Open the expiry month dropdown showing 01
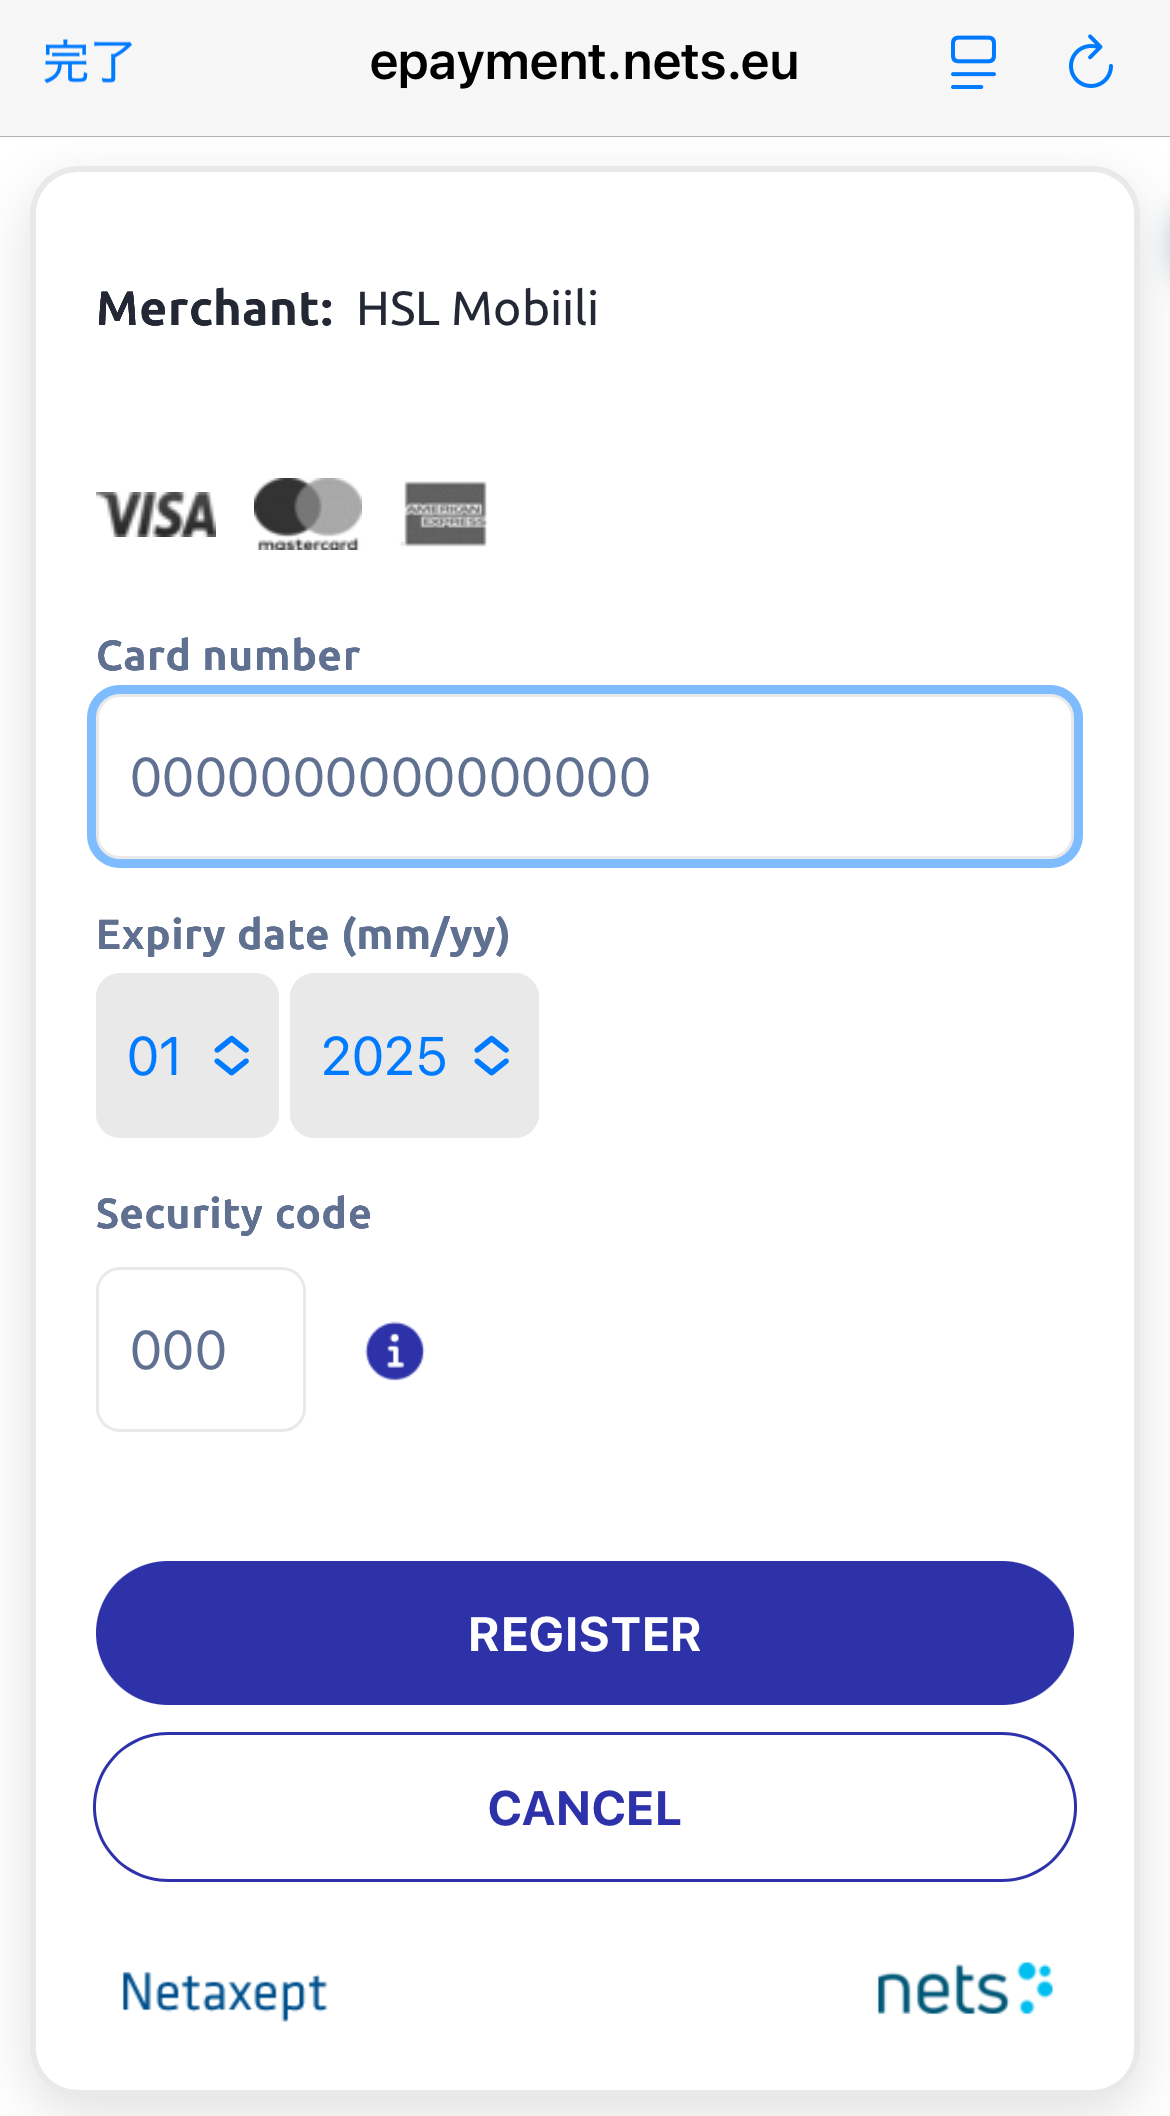The width and height of the screenshot is (1170, 2116). [187, 1056]
